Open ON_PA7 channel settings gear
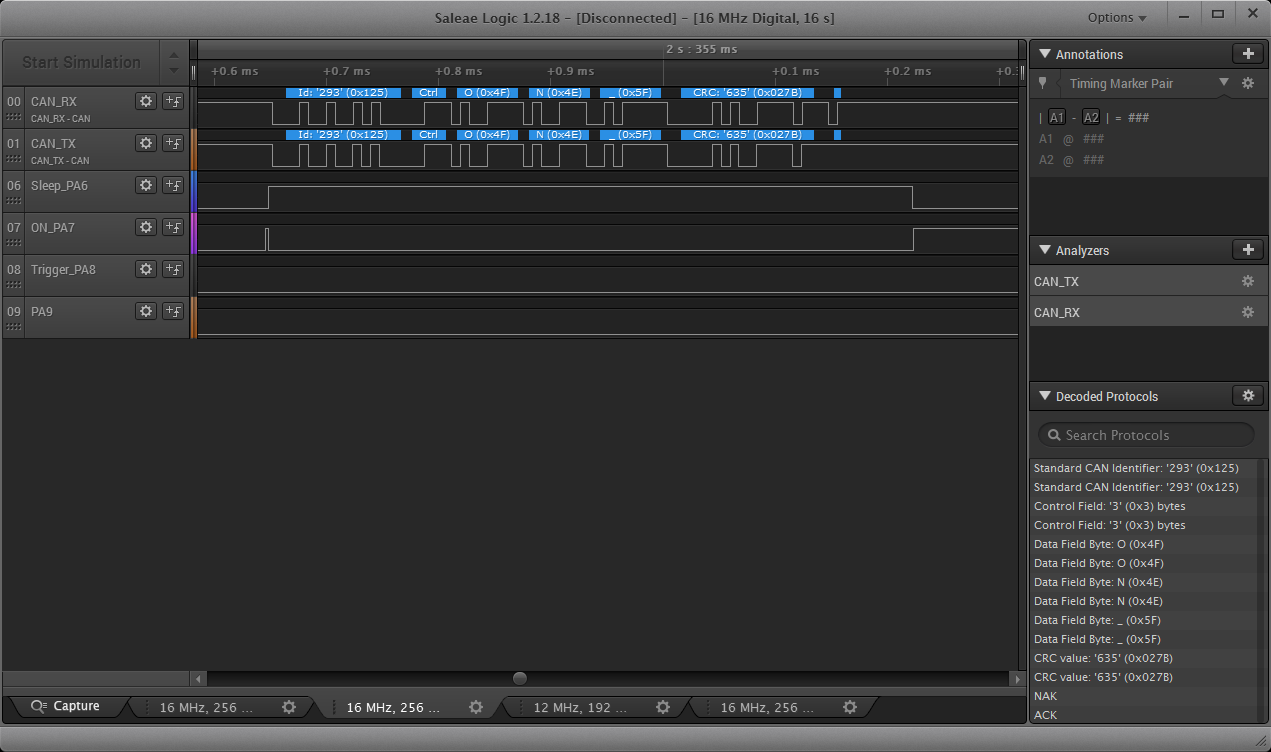 click(x=146, y=227)
